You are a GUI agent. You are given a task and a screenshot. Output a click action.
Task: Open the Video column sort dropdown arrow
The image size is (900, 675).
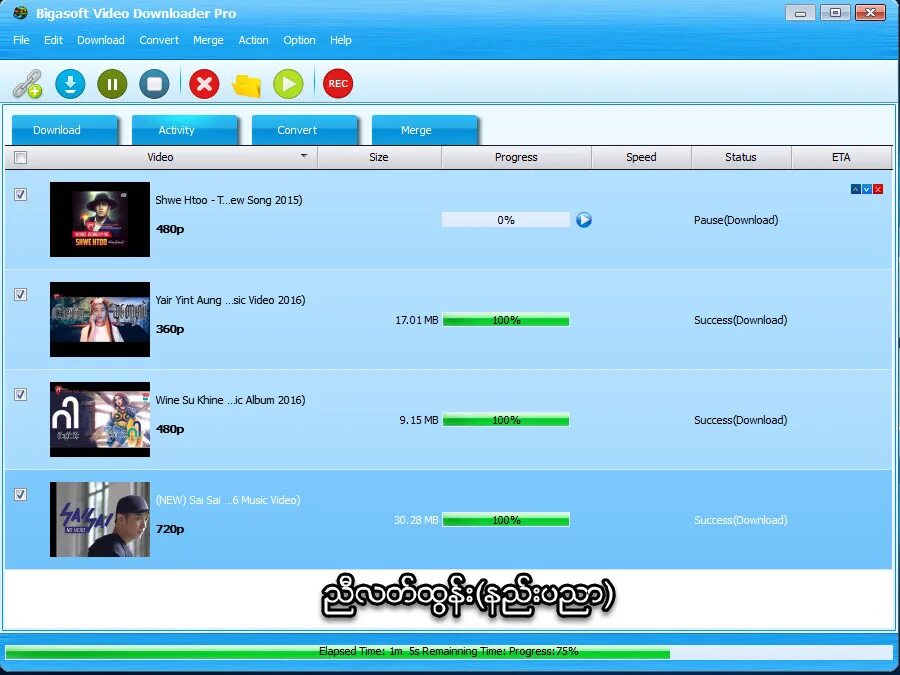coord(304,156)
